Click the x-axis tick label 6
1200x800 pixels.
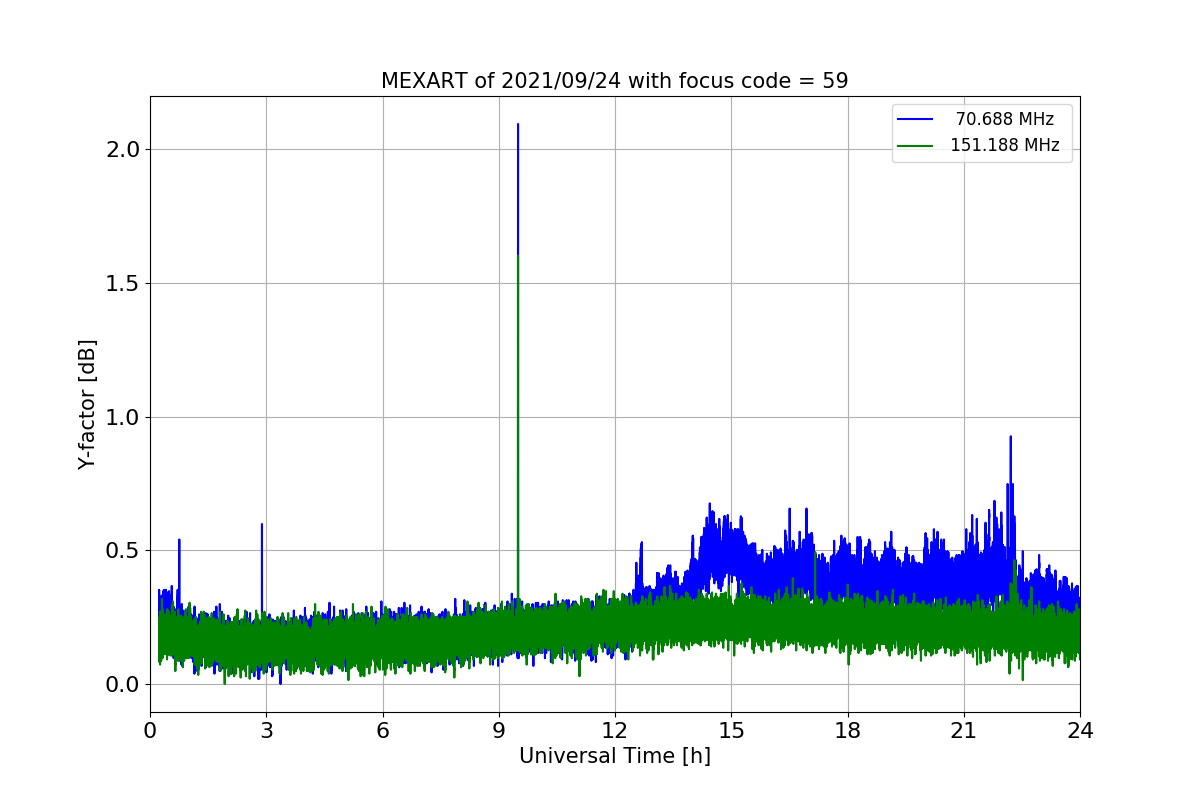click(x=383, y=731)
